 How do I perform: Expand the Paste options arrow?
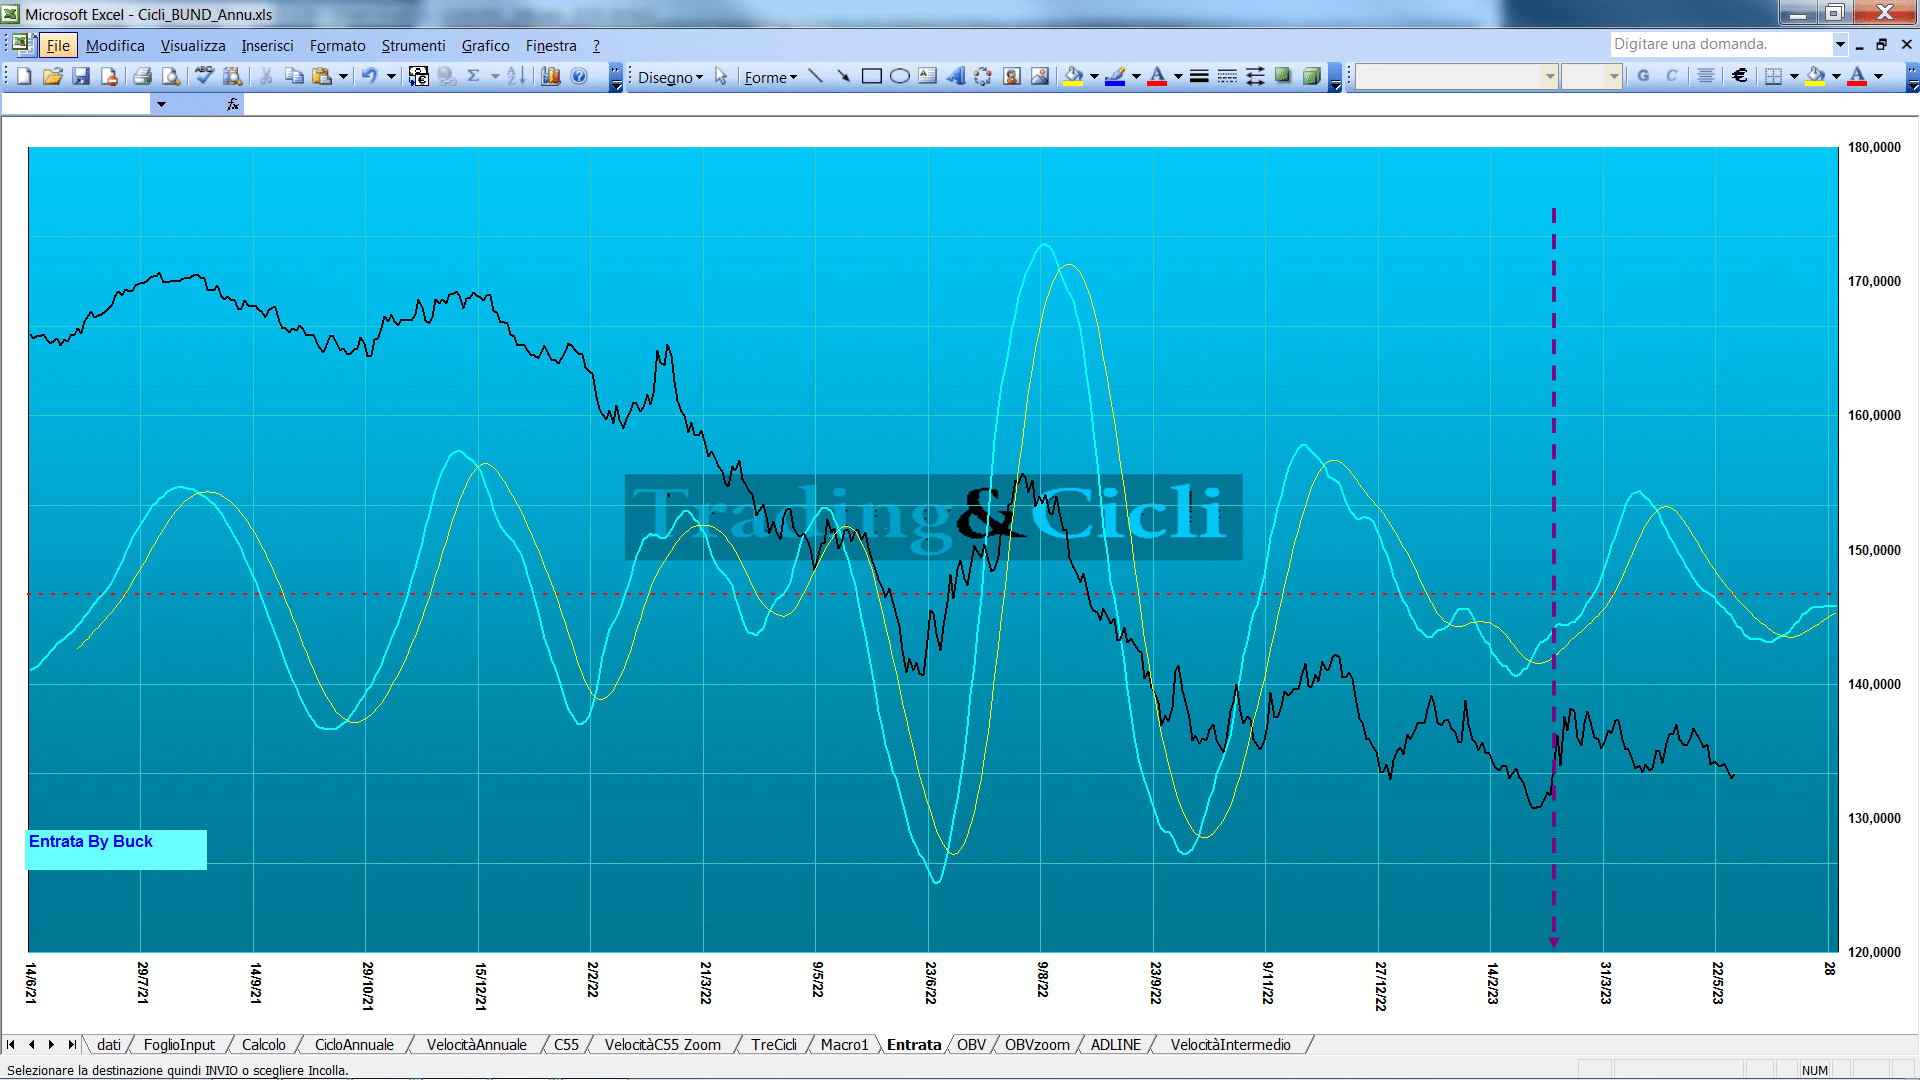point(343,76)
